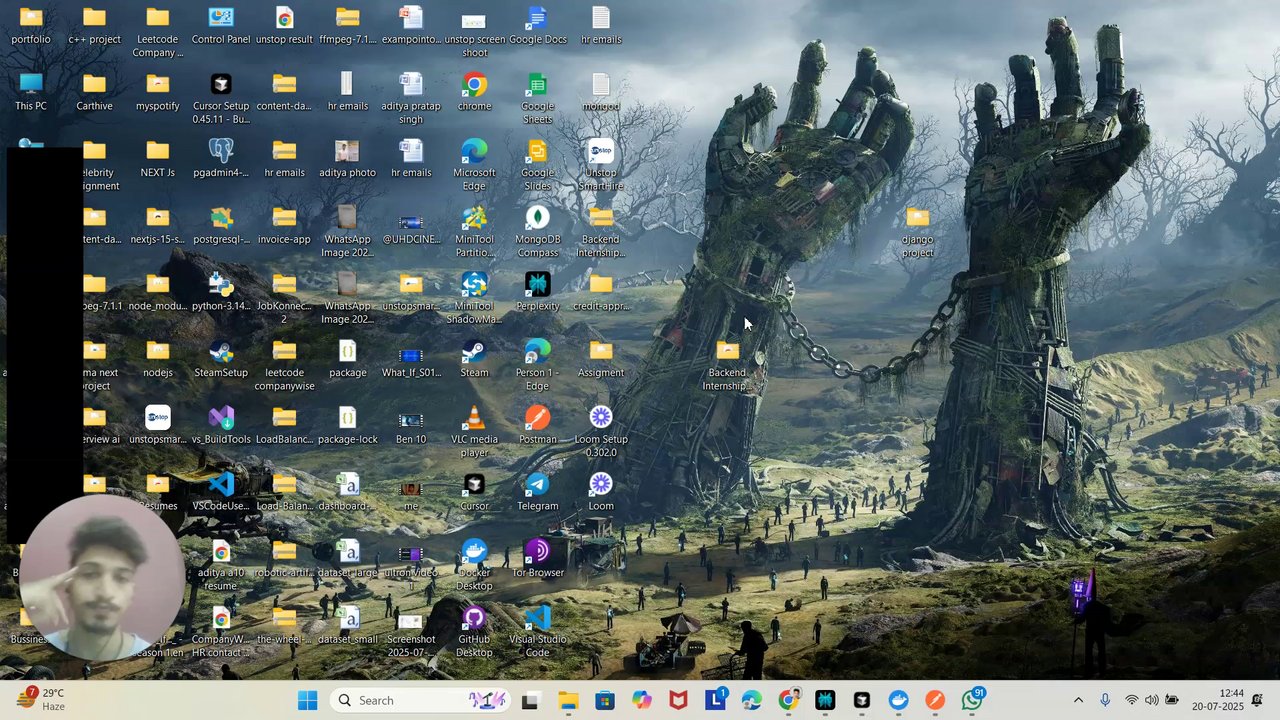
Task: Select the Google Sheets desktop shortcut
Action: click(537, 99)
